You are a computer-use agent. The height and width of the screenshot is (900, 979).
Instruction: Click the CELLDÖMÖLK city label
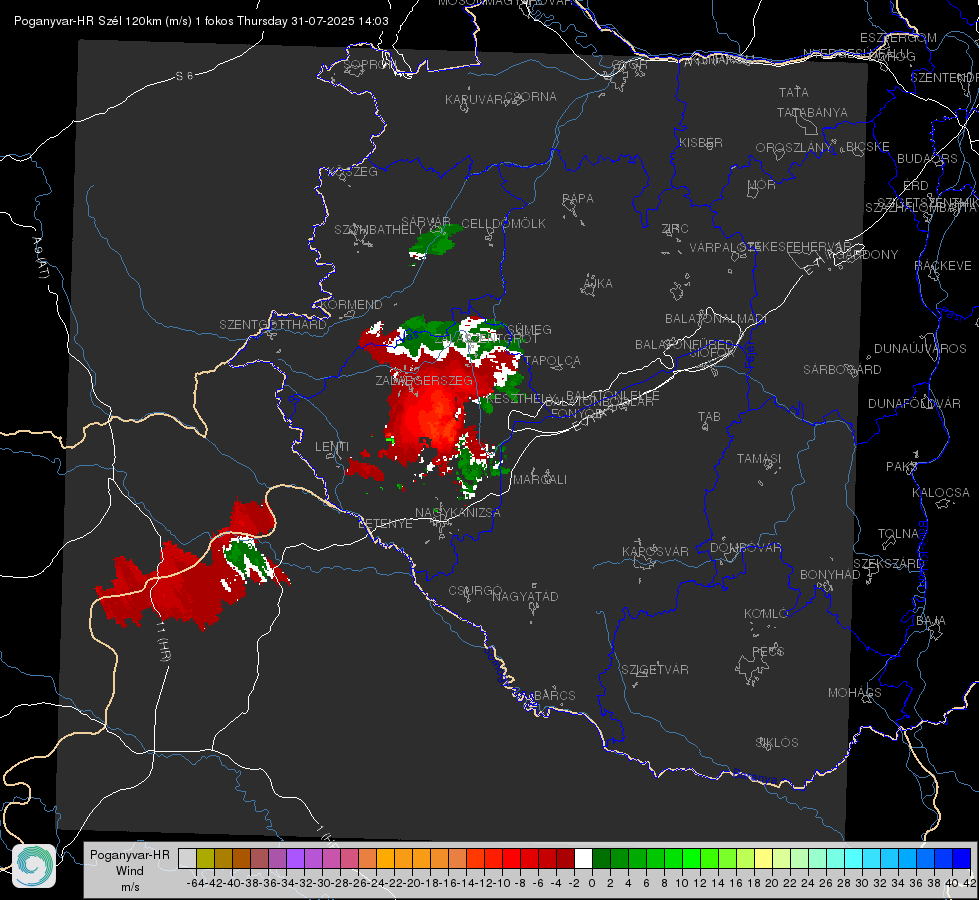pos(503,223)
